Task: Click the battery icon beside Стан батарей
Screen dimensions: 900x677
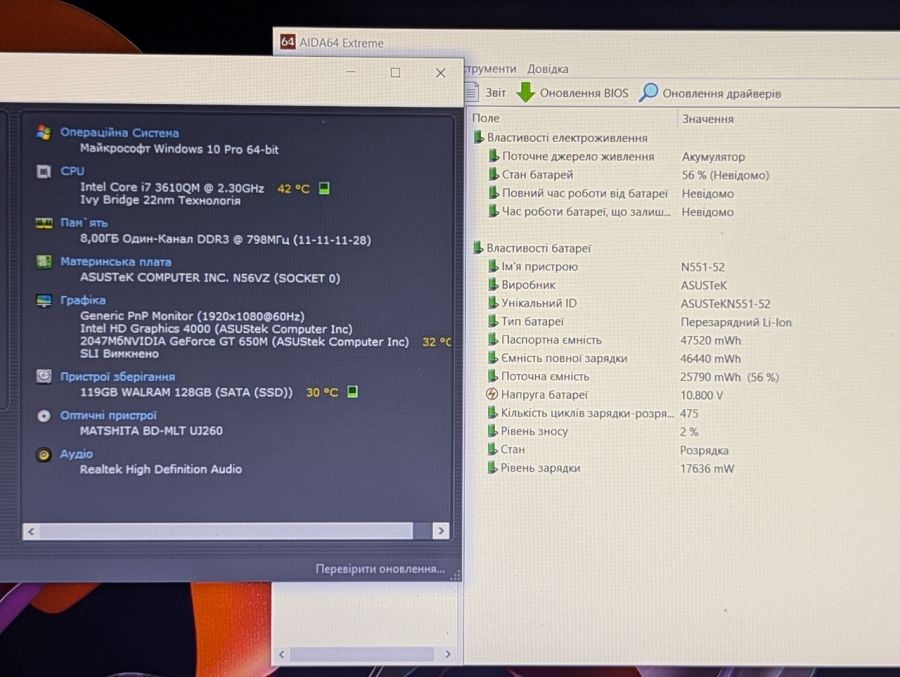Action: (x=493, y=174)
